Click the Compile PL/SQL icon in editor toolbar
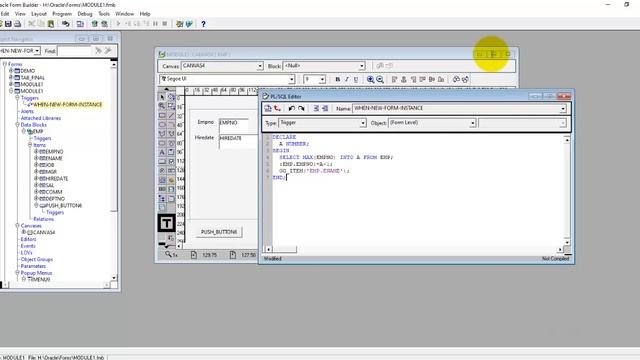This screenshot has height=360, width=640. click(268, 108)
